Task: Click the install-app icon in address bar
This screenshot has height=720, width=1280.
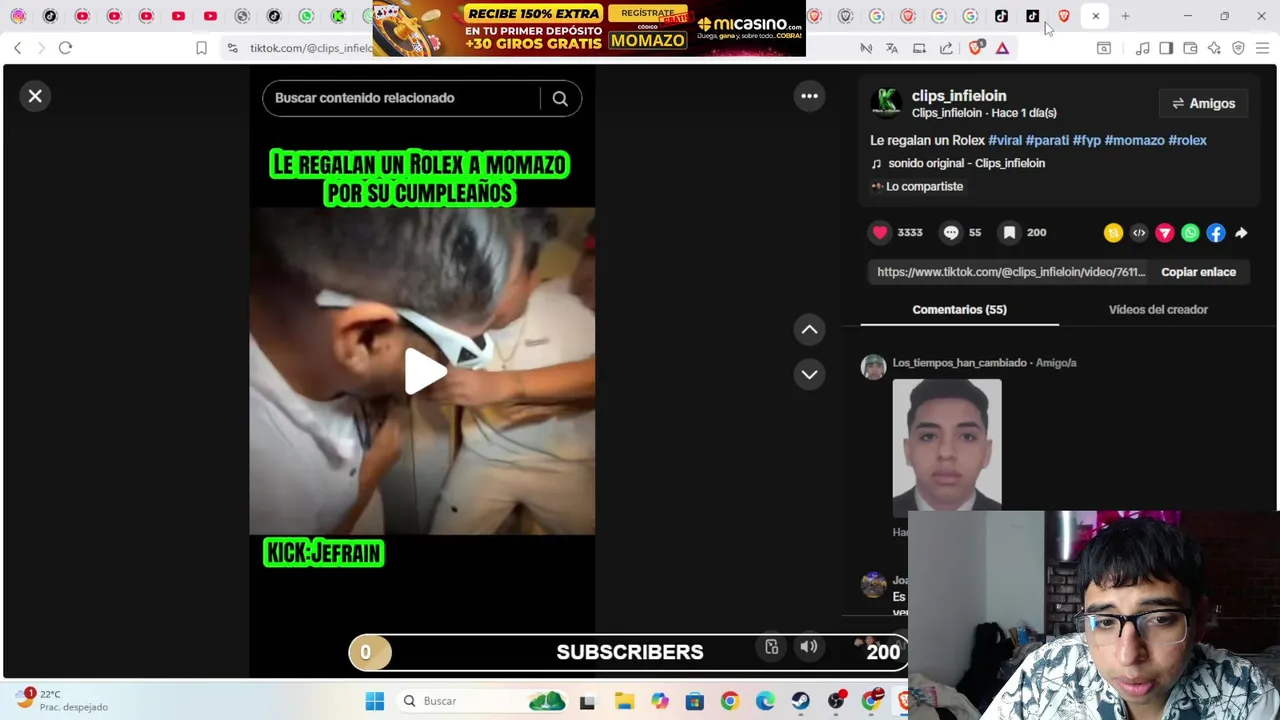Action: pos(919,48)
